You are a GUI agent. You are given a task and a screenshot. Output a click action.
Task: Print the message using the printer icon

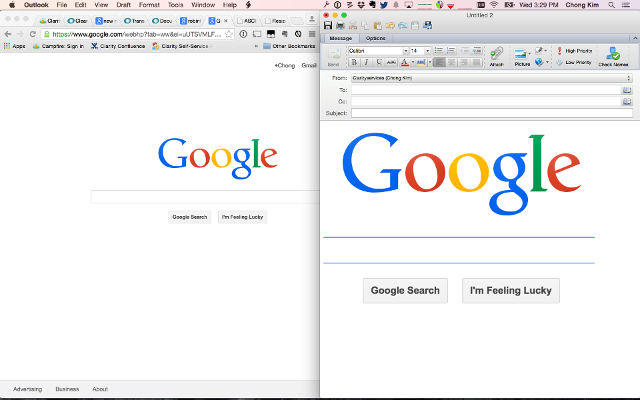pos(340,25)
